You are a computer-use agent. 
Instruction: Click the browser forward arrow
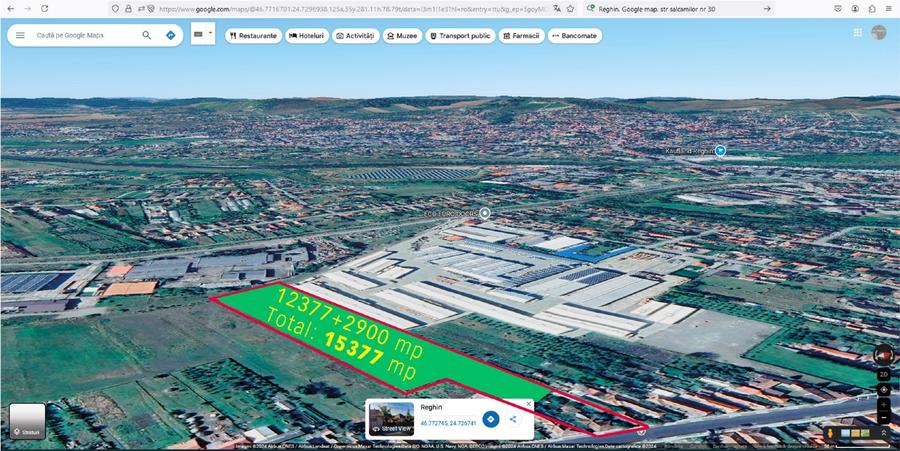pyautogui.click(x=28, y=9)
